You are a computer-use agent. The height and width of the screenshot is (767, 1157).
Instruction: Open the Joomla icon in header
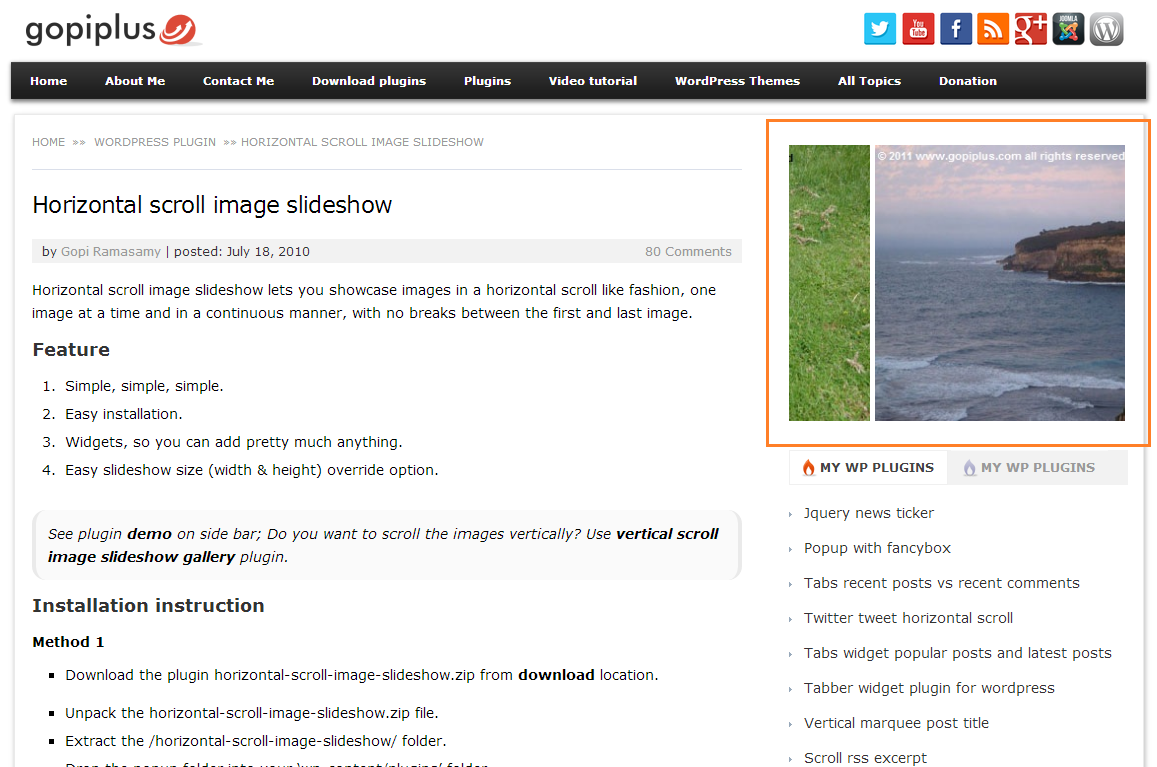[x=1068, y=29]
